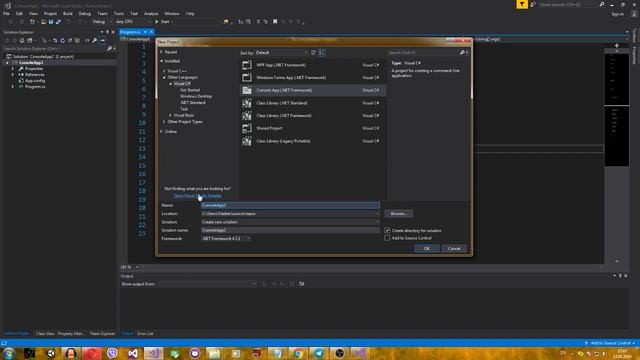This screenshot has width=640, height=360.
Task: Collapse the Installed node in dialog tree
Action: click(162, 61)
